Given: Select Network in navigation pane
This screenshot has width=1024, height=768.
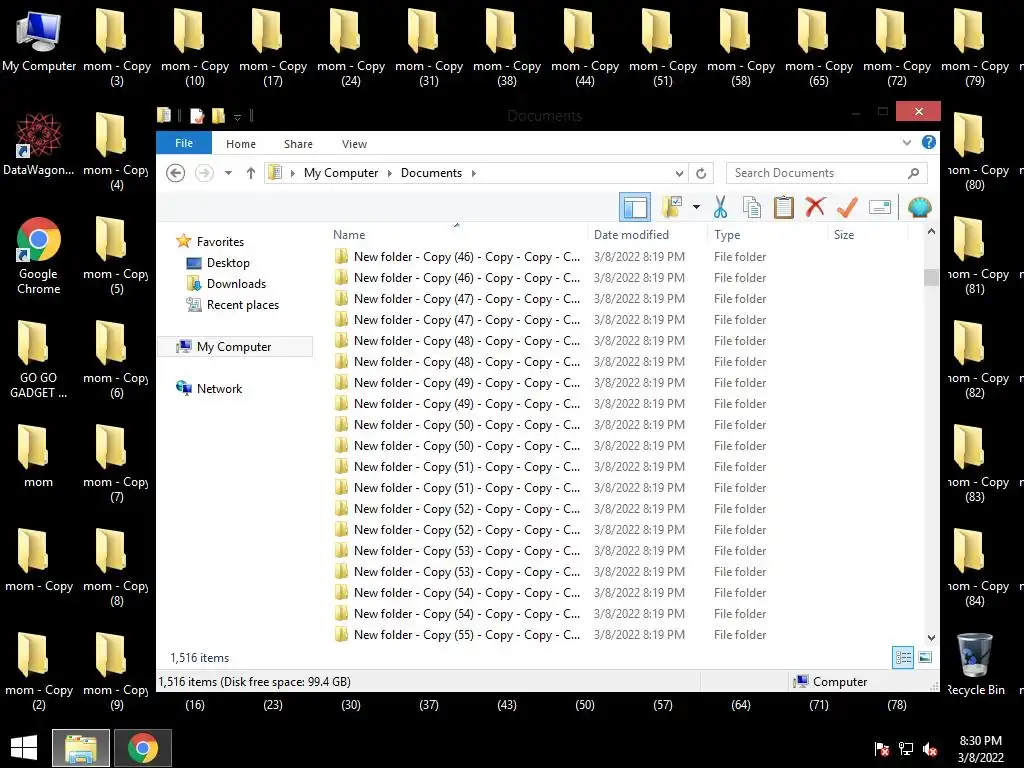Looking at the screenshot, I should point(209,389).
